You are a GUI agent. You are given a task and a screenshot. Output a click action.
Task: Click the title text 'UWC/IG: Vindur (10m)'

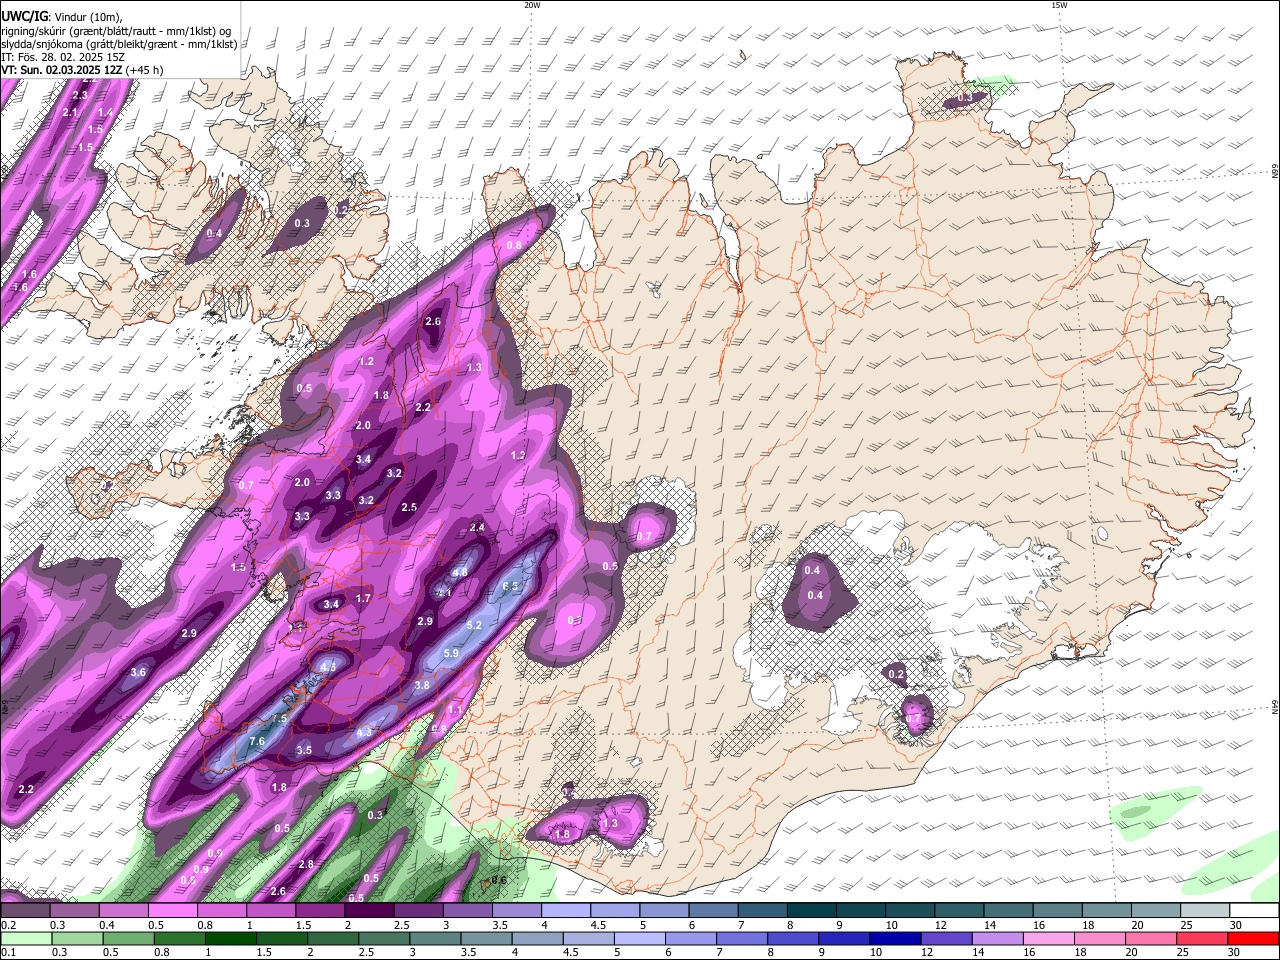point(62,17)
